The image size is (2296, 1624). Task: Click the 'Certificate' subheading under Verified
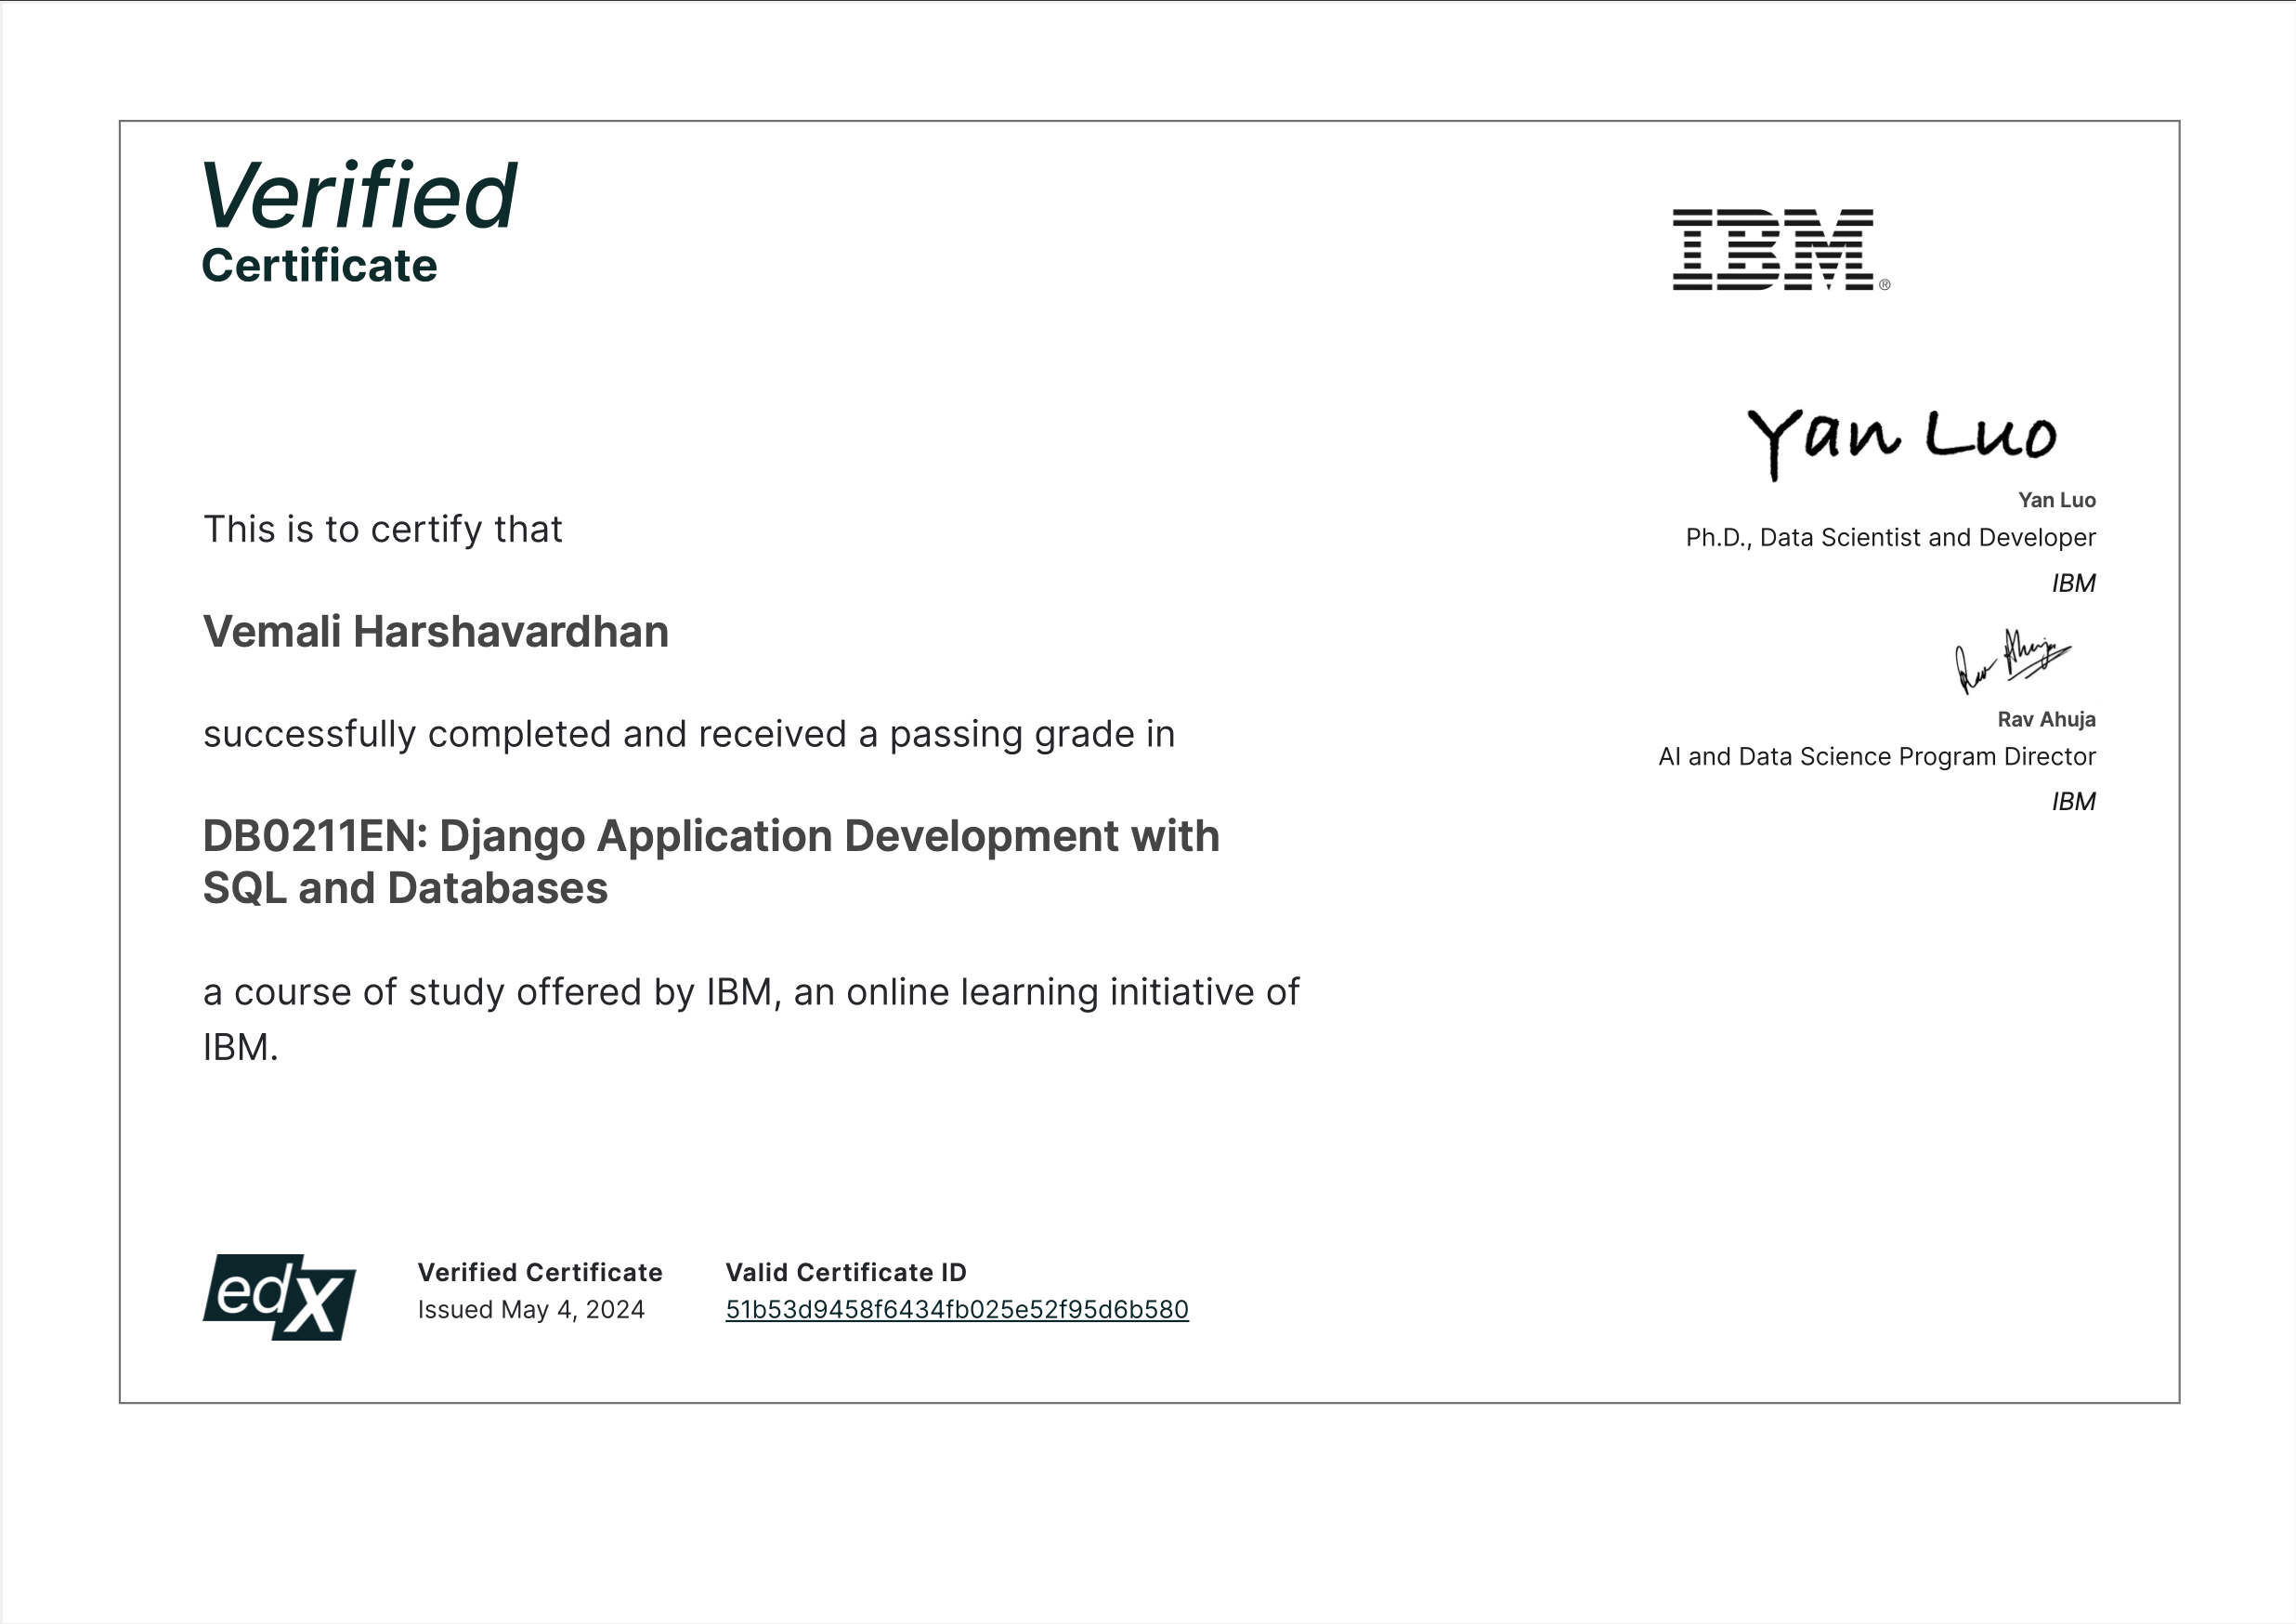pyautogui.click(x=319, y=266)
